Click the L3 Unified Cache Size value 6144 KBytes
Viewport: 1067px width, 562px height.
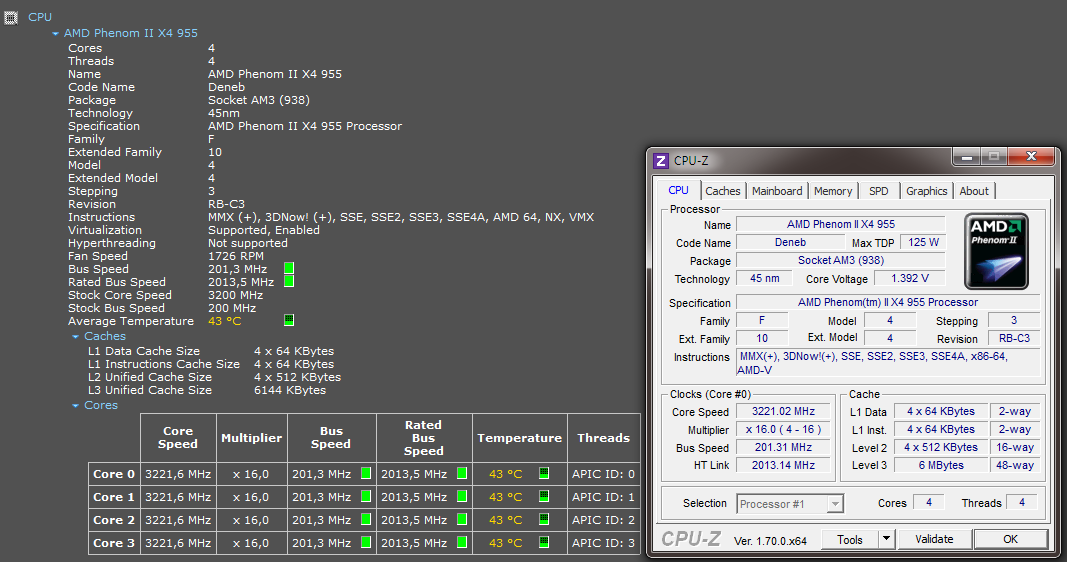tap(290, 391)
